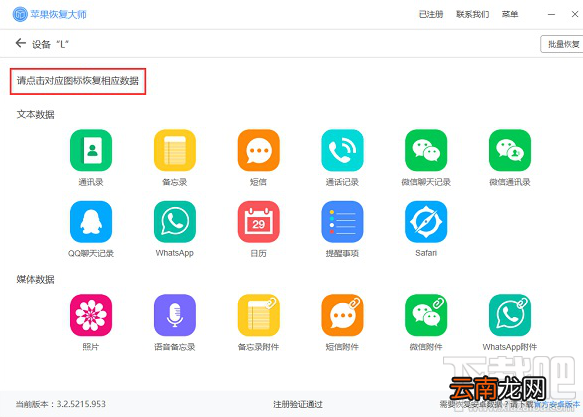This screenshot has width=583, height=417.
Task: Close the recovery app window
Action: pos(575,14)
